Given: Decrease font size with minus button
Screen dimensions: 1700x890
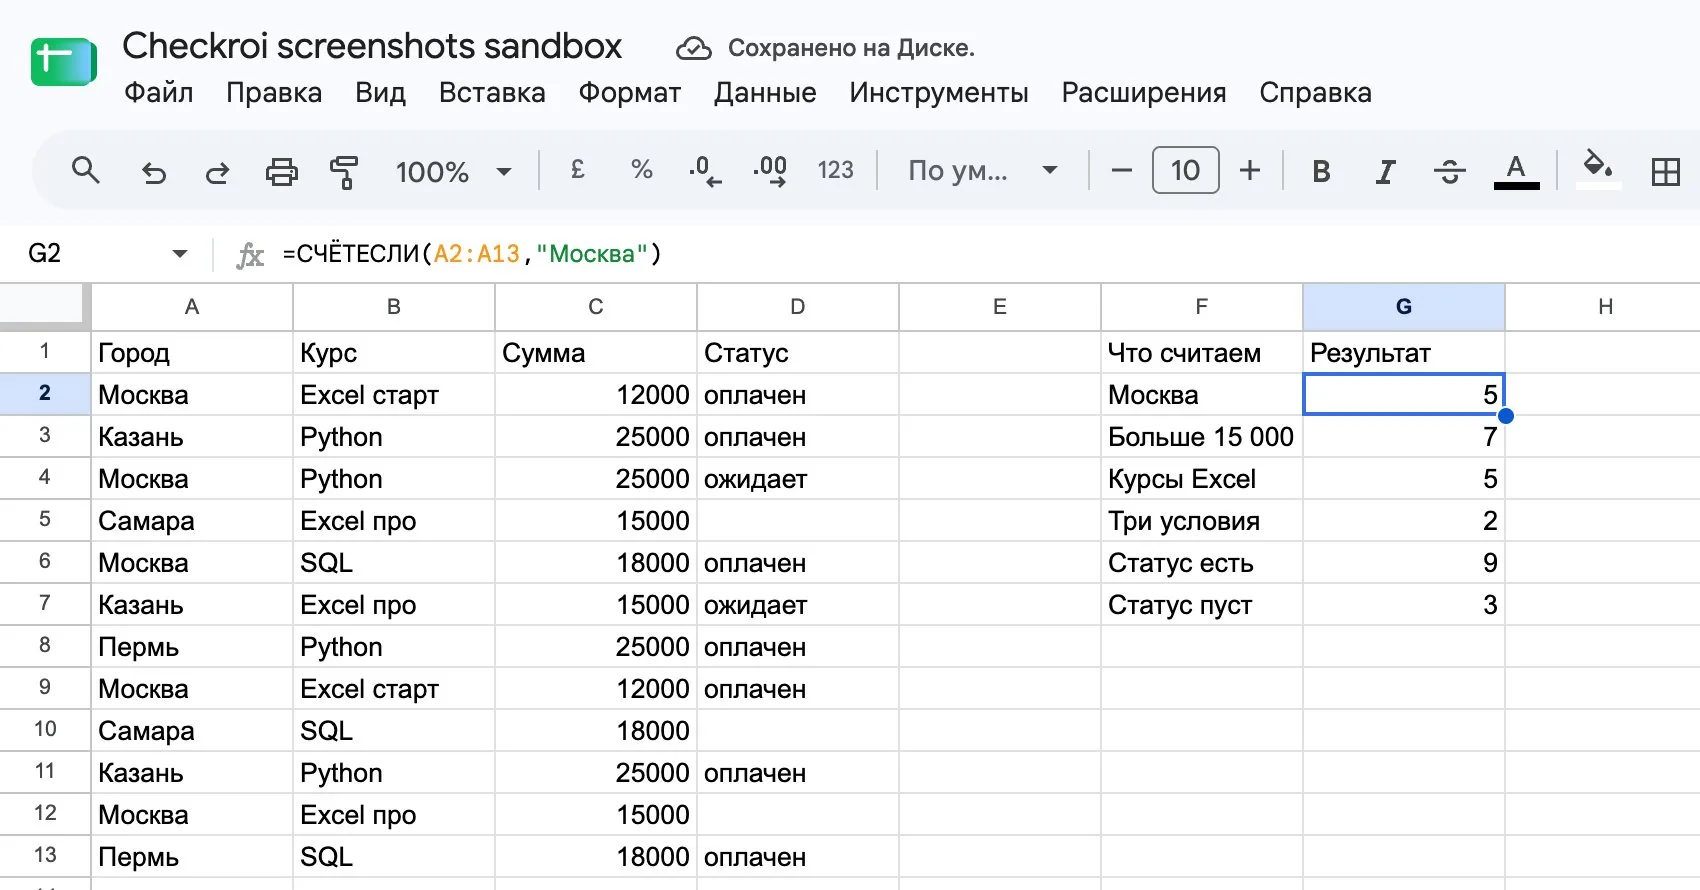Looking at the screenshot, I should click(1121, 171).
